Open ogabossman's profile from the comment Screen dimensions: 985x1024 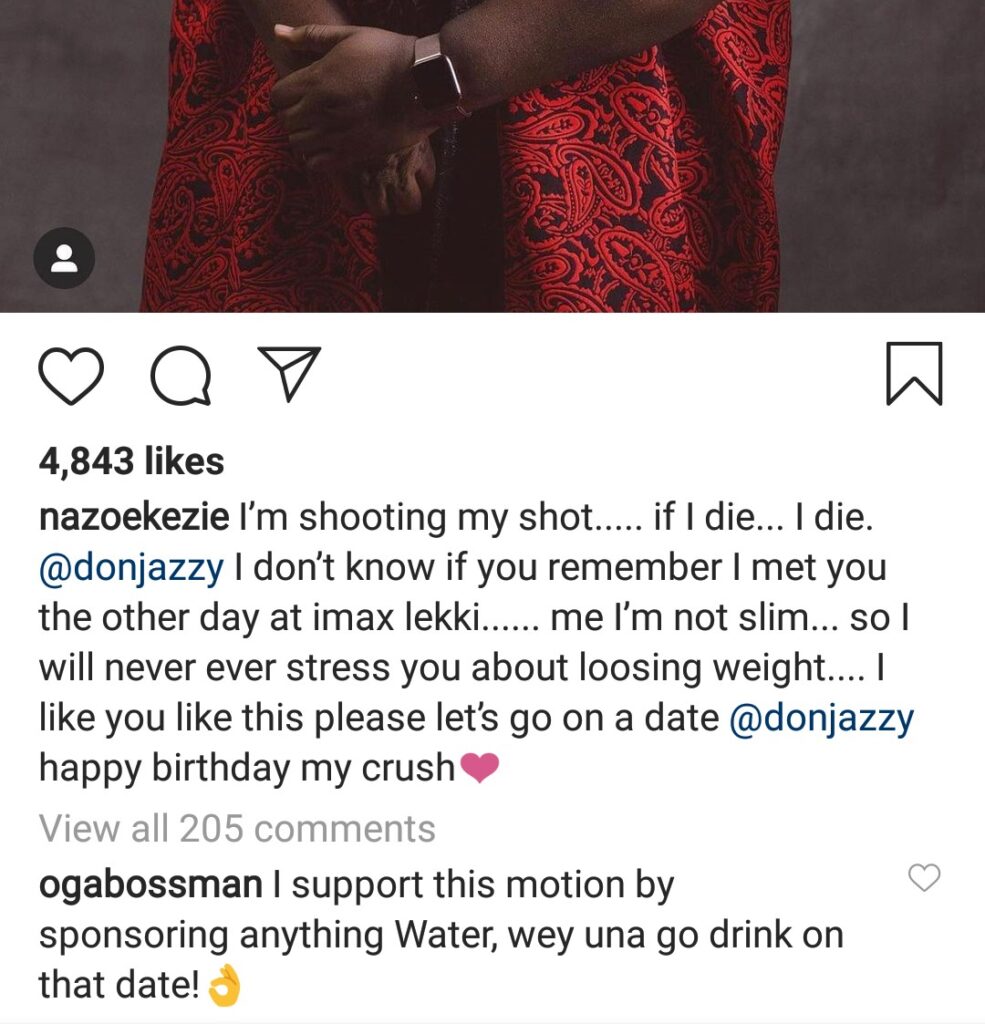[151, 886]
